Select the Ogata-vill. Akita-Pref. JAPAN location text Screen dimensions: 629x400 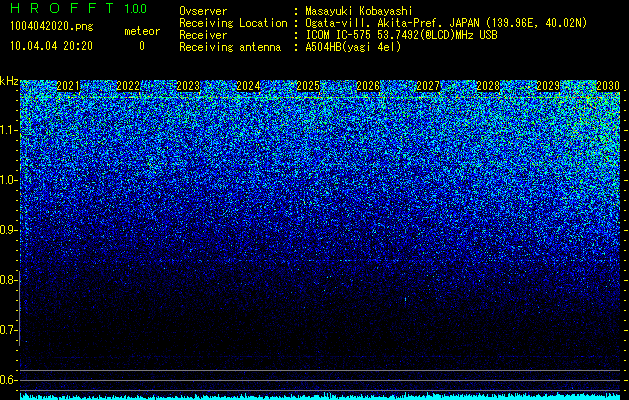click(446, 23)
